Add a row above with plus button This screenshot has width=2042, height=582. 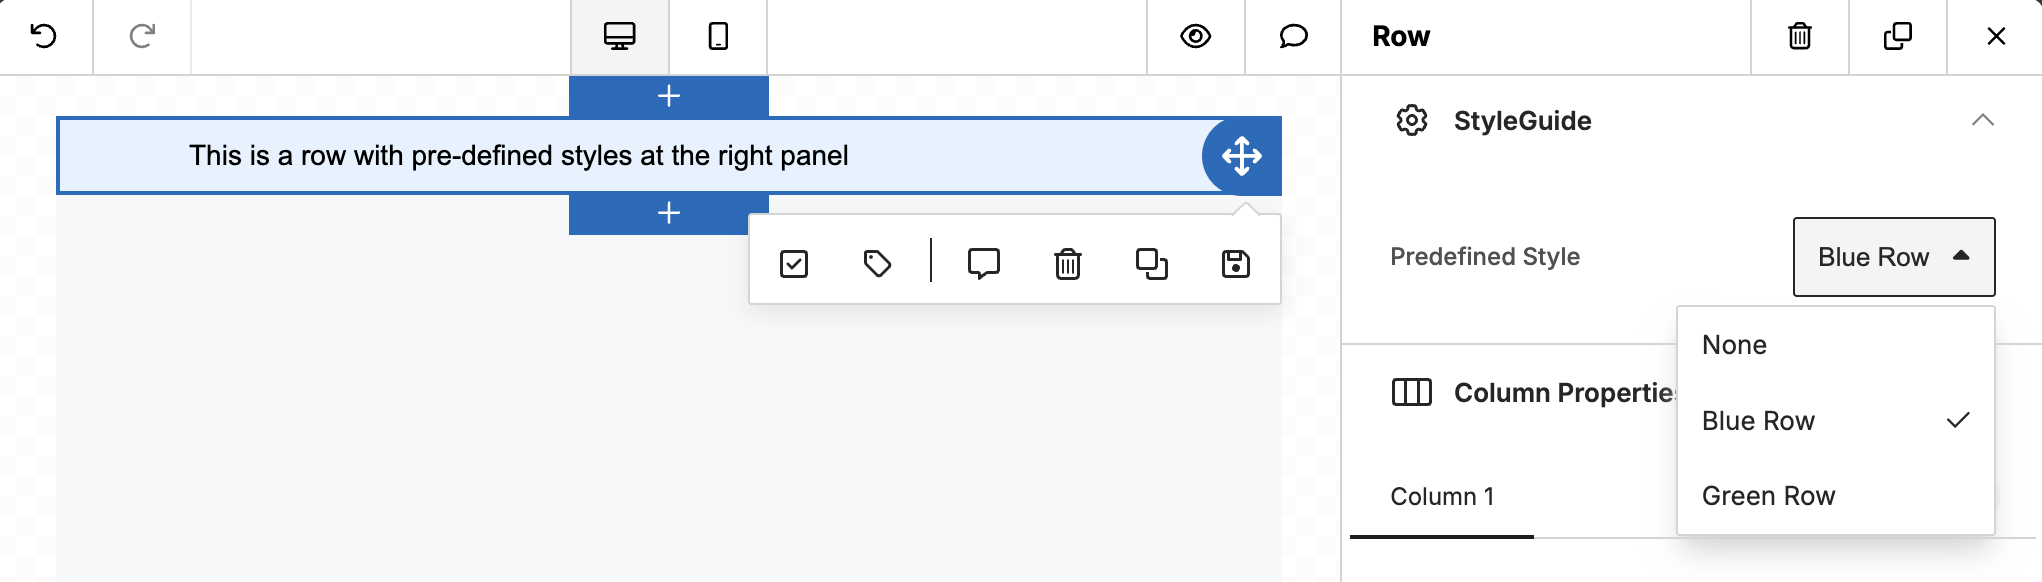point(669,96)
